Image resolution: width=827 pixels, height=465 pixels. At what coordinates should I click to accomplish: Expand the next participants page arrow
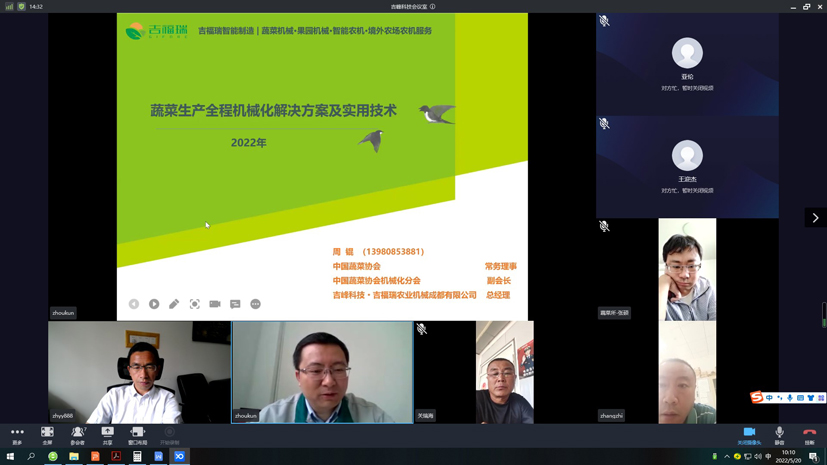click(x=815, y=218)
